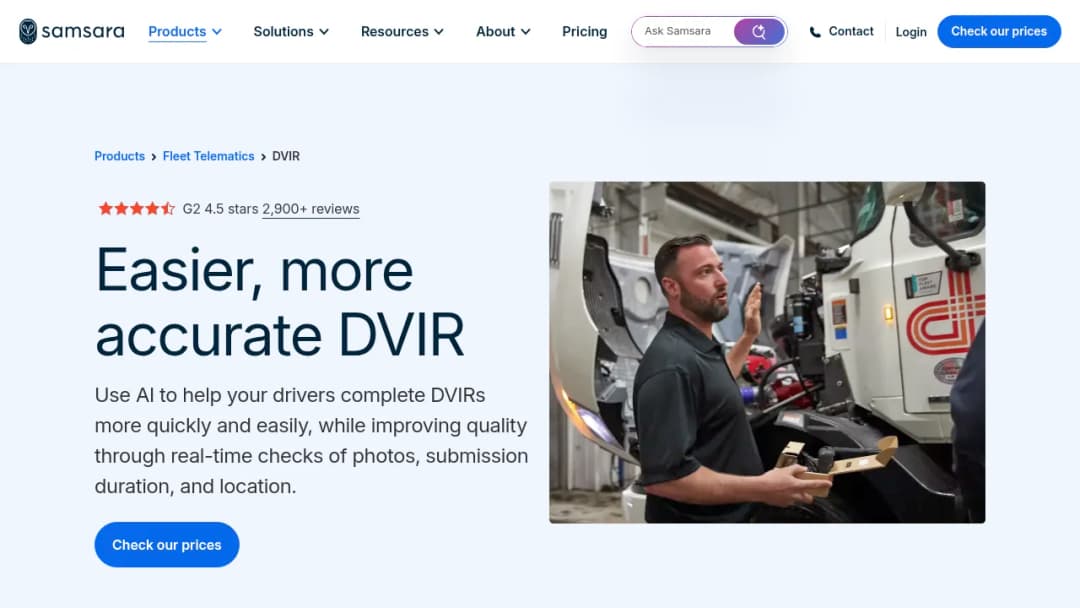Click the hero Check our prices button
The width and height of the screenshot is (1080, 608).
point(167,545)
